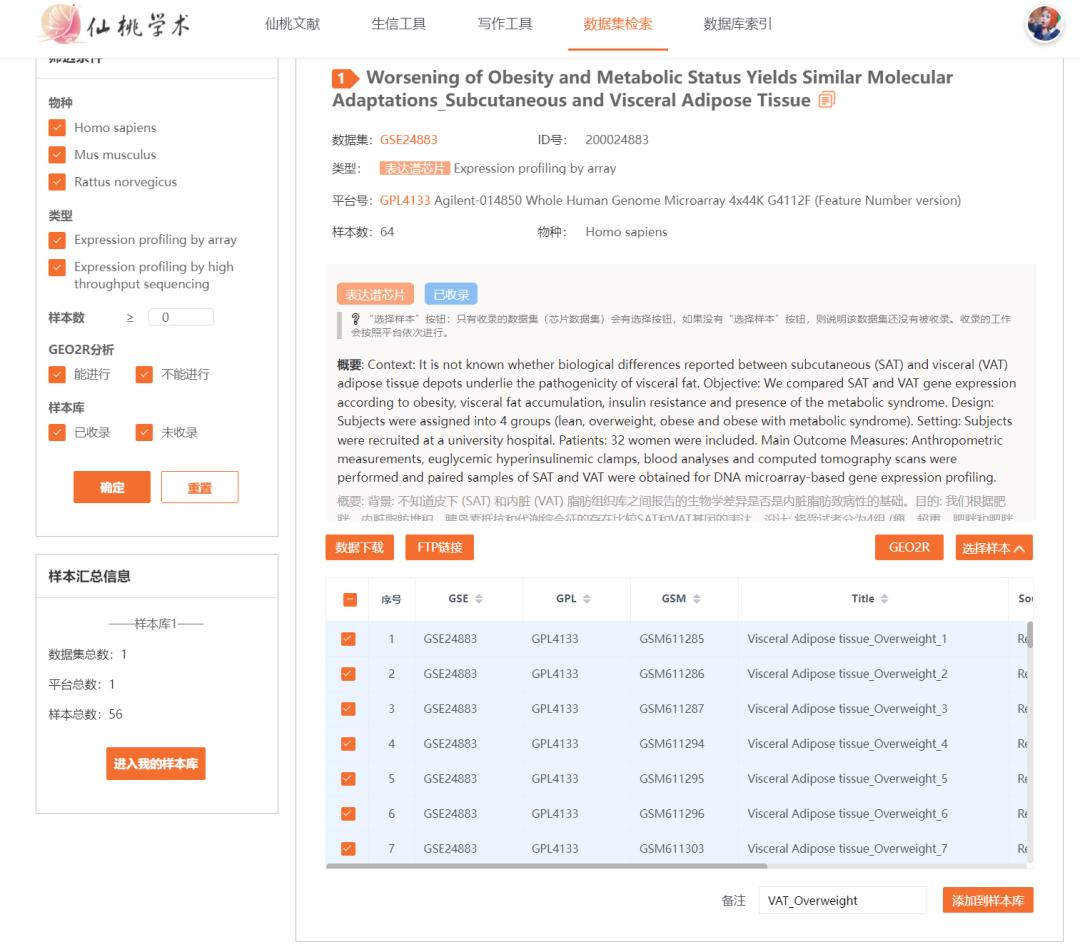Open GEO2R analysis button
Screen dimensions: 1080x947
click(909, 548)
